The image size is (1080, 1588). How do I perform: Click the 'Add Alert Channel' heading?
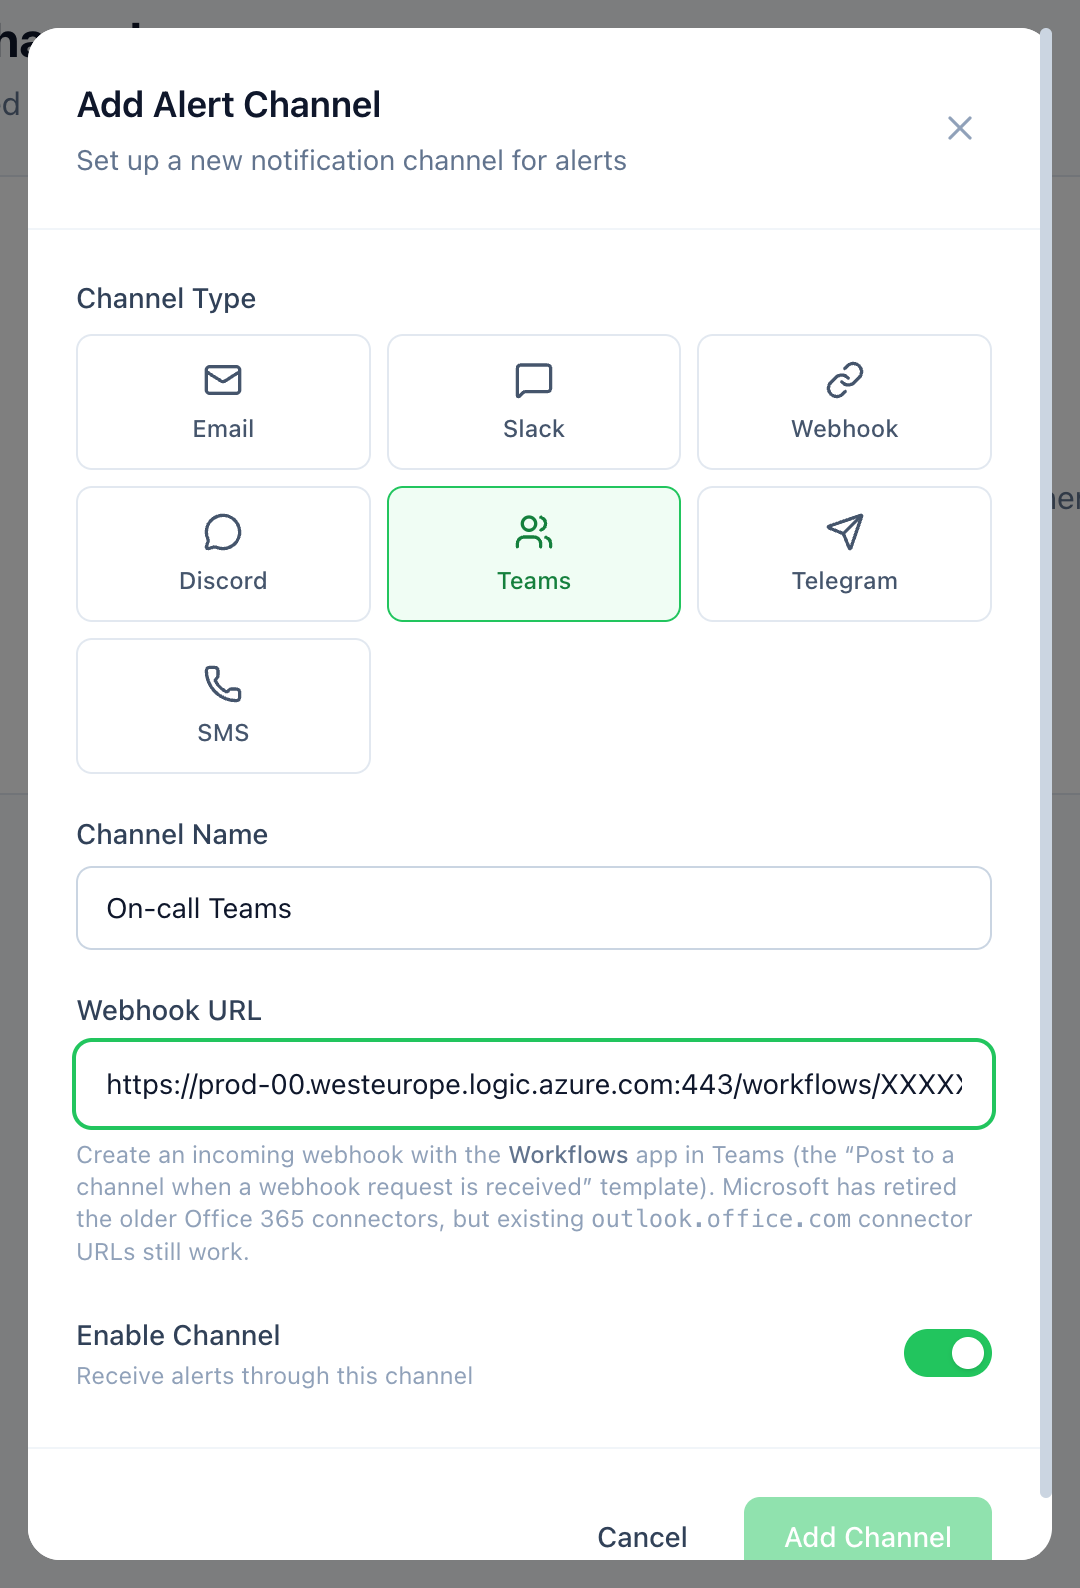[x=229, y=105]
